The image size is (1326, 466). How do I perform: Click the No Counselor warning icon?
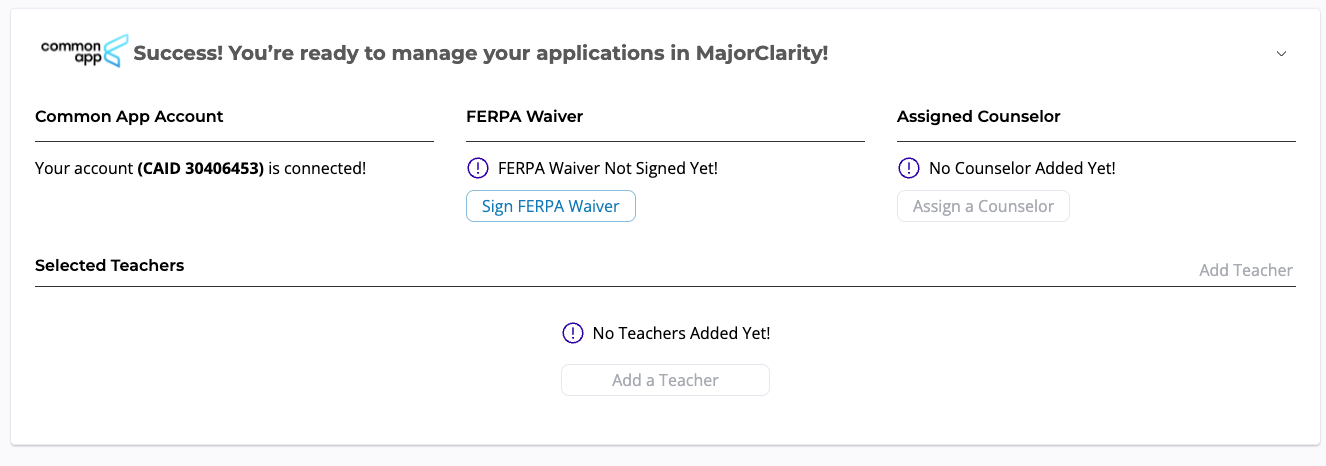pos(908,168)
